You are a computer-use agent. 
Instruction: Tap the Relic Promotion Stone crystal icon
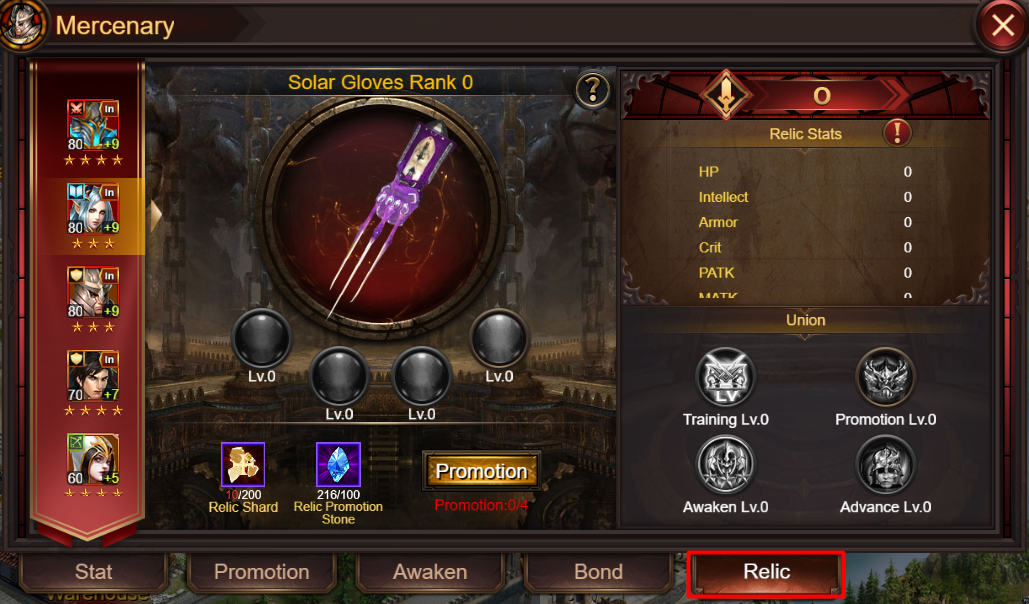tap(338, 464)
